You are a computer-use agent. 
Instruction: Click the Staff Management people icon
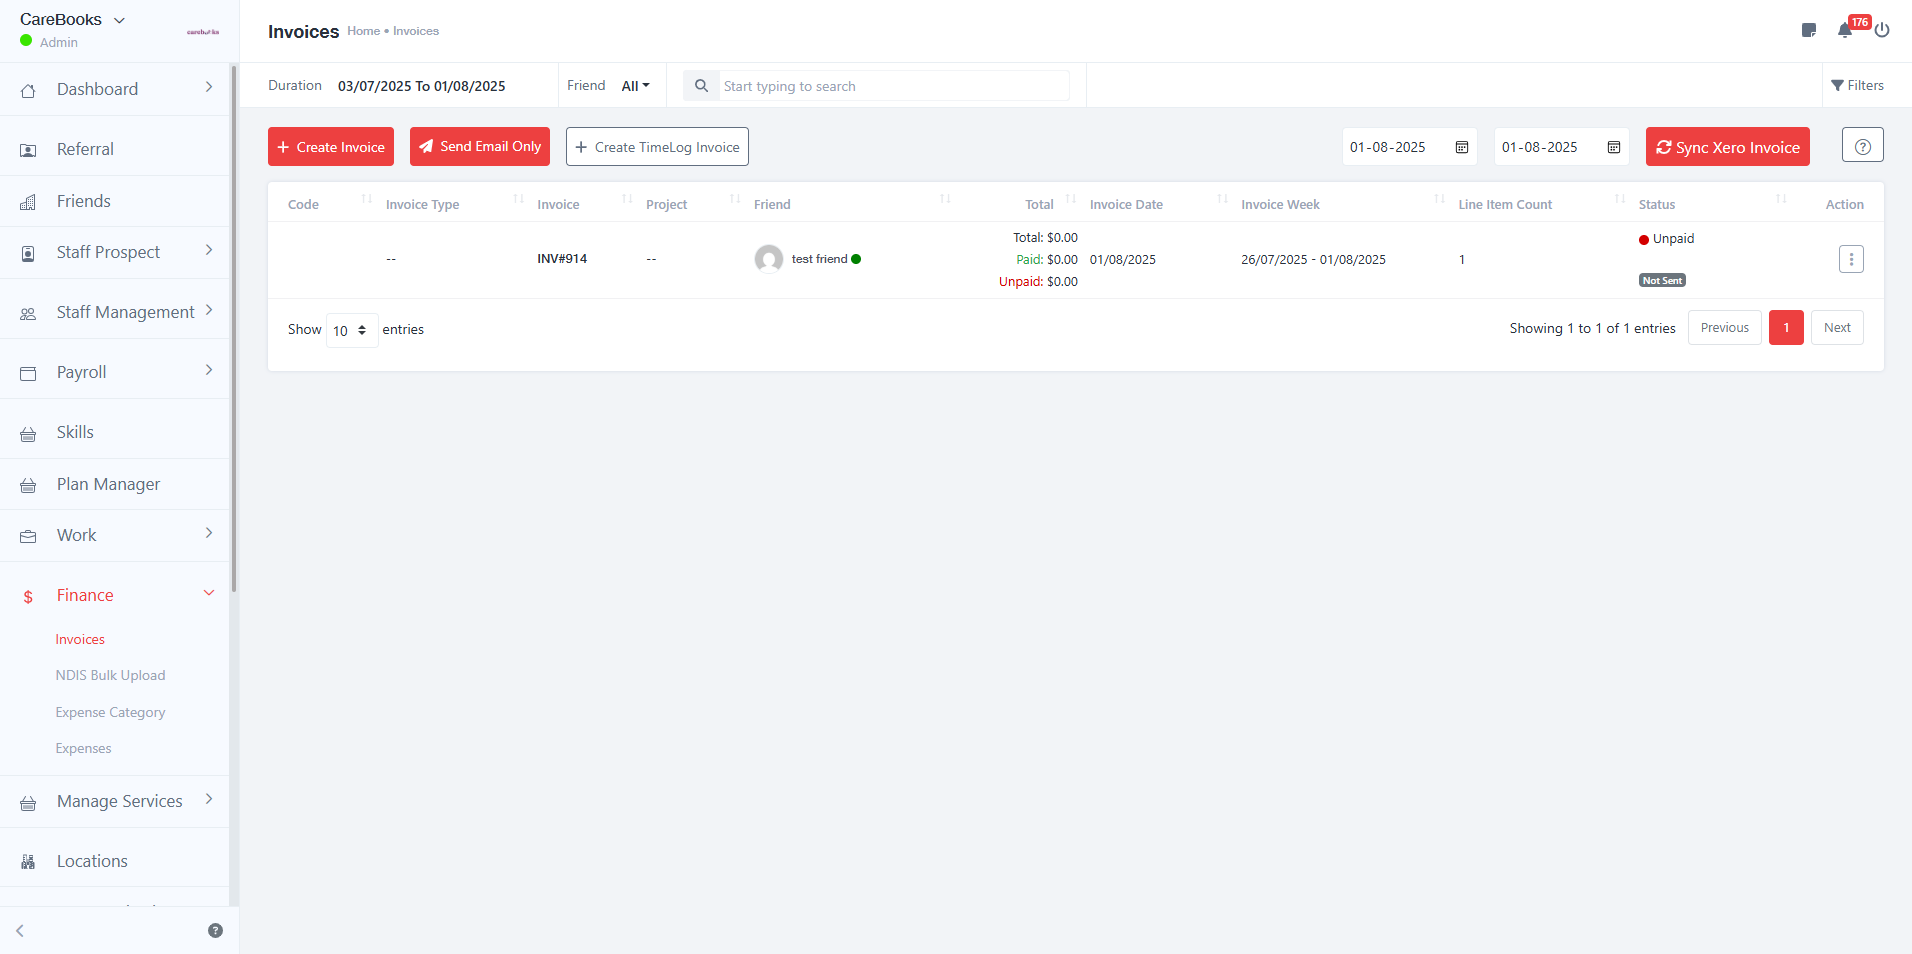pyautogui.click(x=28, y=313)
